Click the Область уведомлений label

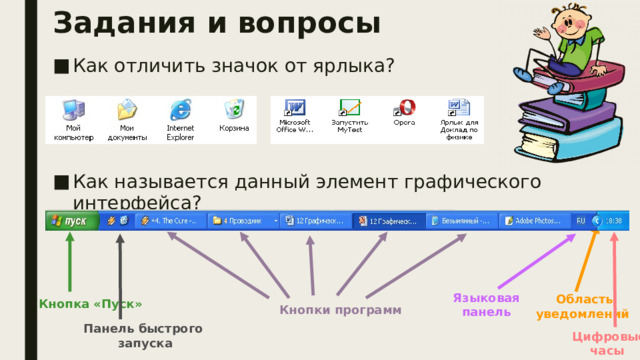pyautogui.click(x=582, y=307)
